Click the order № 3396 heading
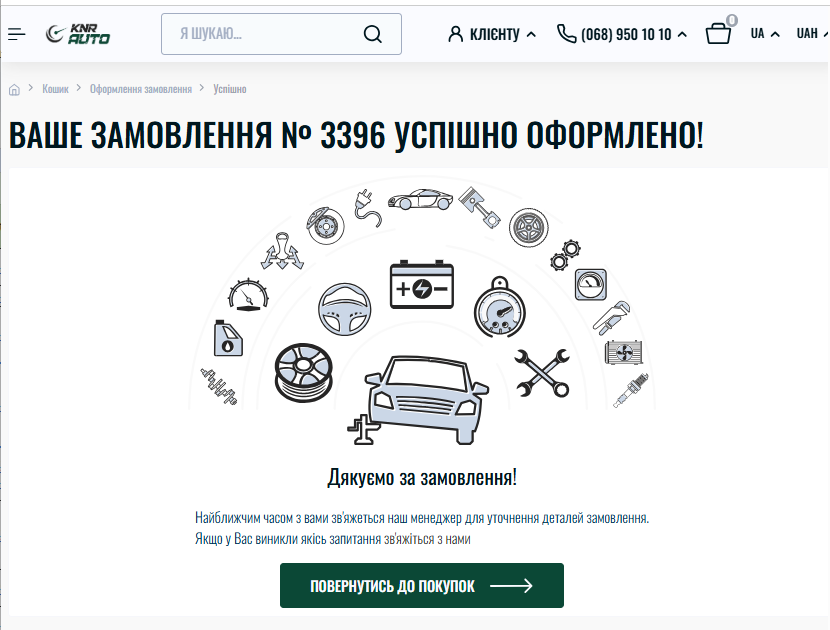The height and width of the screenshot is (630, 830). 356,135
